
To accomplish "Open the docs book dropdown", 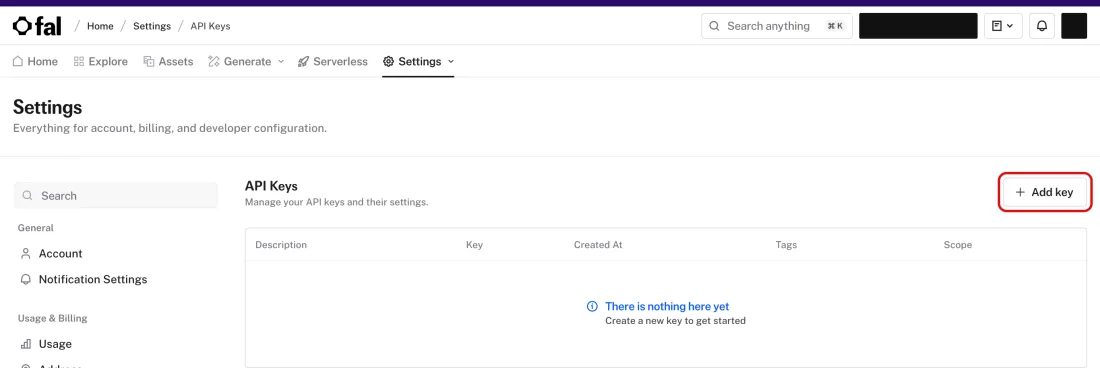I will click(x=1003, y=26).
